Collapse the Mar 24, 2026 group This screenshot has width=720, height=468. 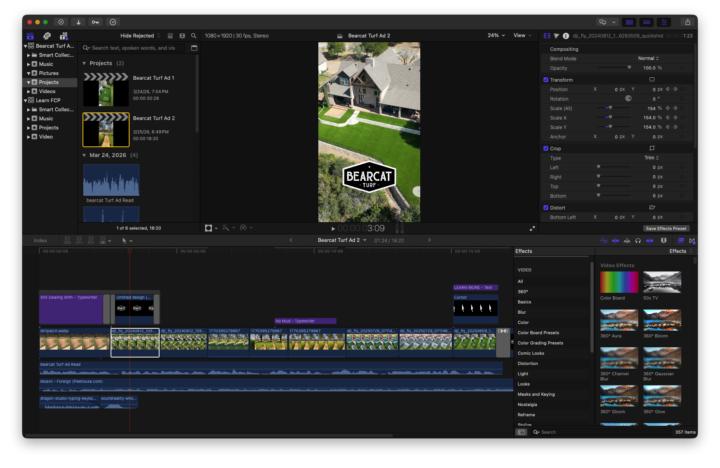84,155
